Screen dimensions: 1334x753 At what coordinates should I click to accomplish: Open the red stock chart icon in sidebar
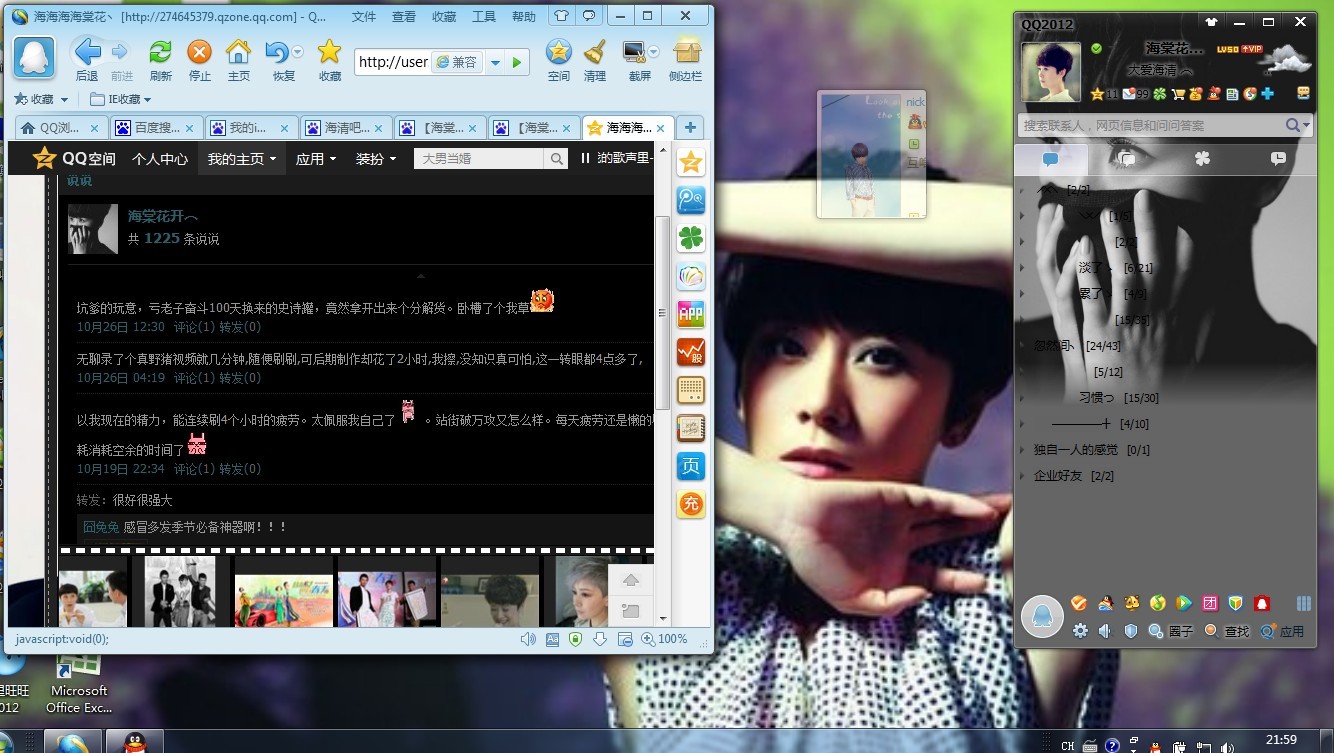(691, 352)
